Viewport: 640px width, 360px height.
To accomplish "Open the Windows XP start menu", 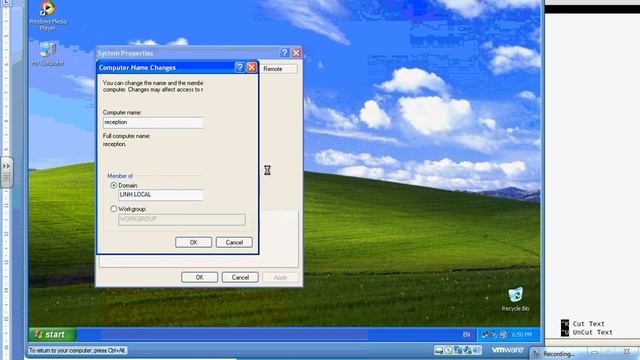I will 52,334.
